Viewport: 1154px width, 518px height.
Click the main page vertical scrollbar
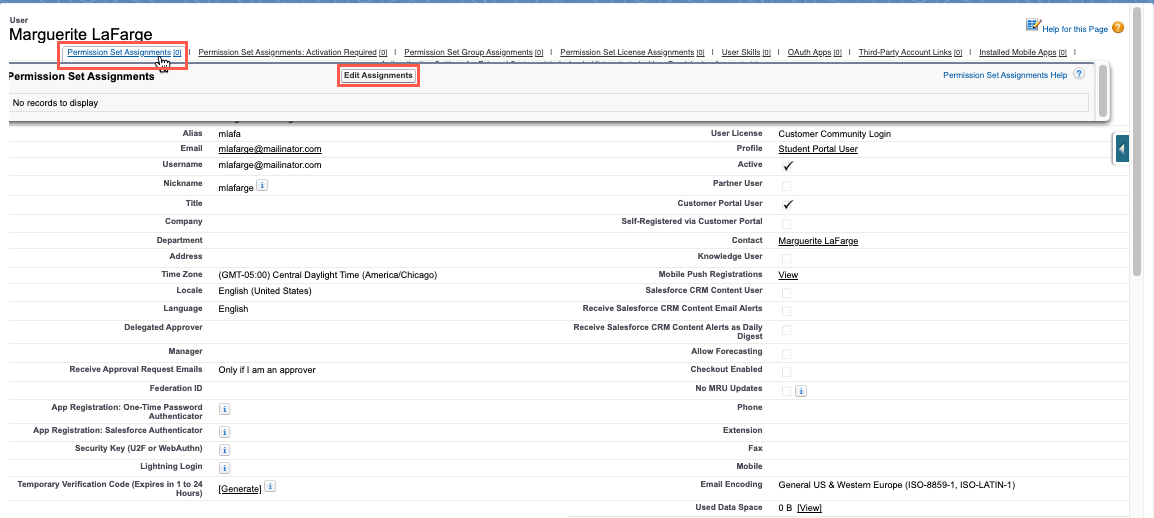tap(1138, 150)
